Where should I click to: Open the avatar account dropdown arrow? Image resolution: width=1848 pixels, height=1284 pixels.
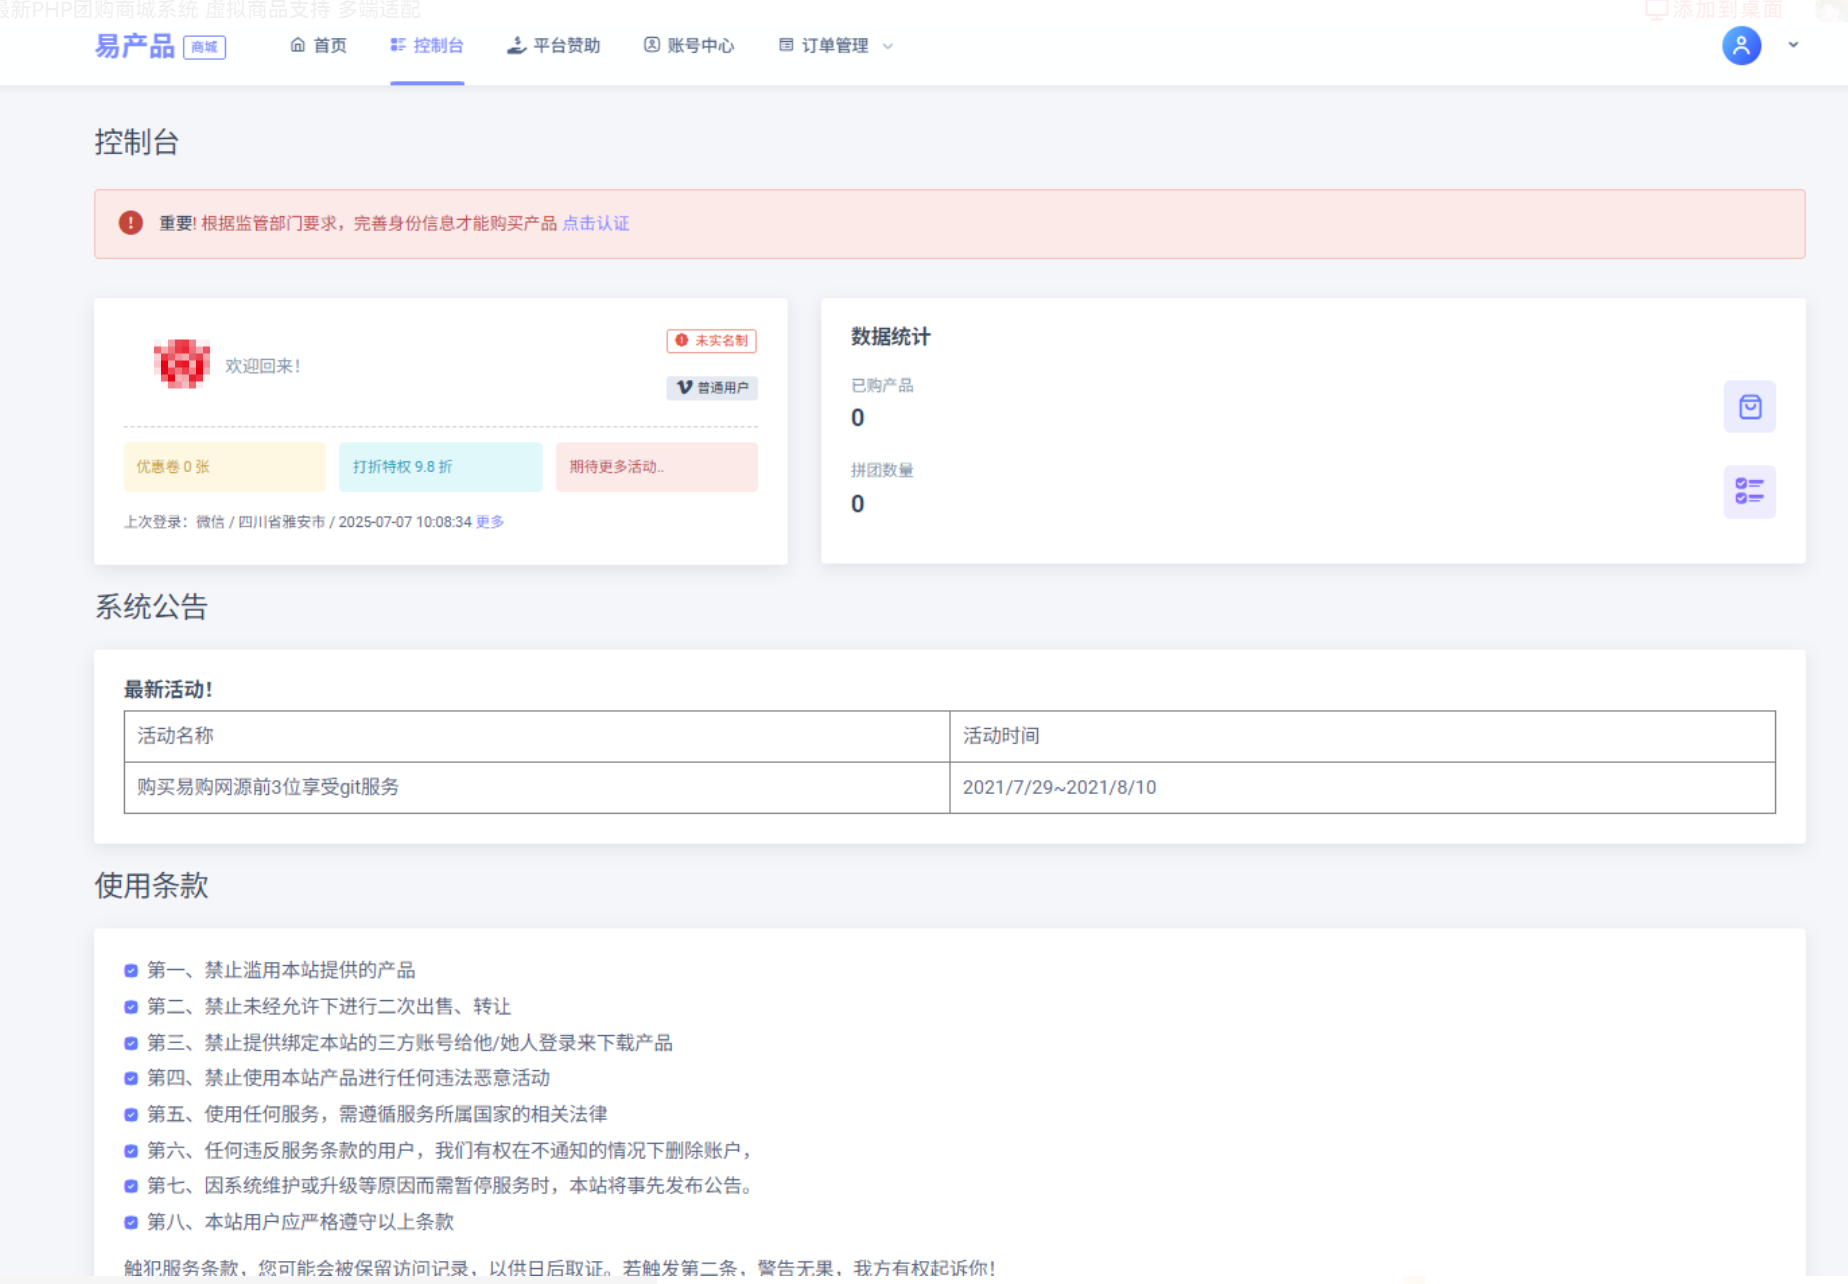(1792, 45)
